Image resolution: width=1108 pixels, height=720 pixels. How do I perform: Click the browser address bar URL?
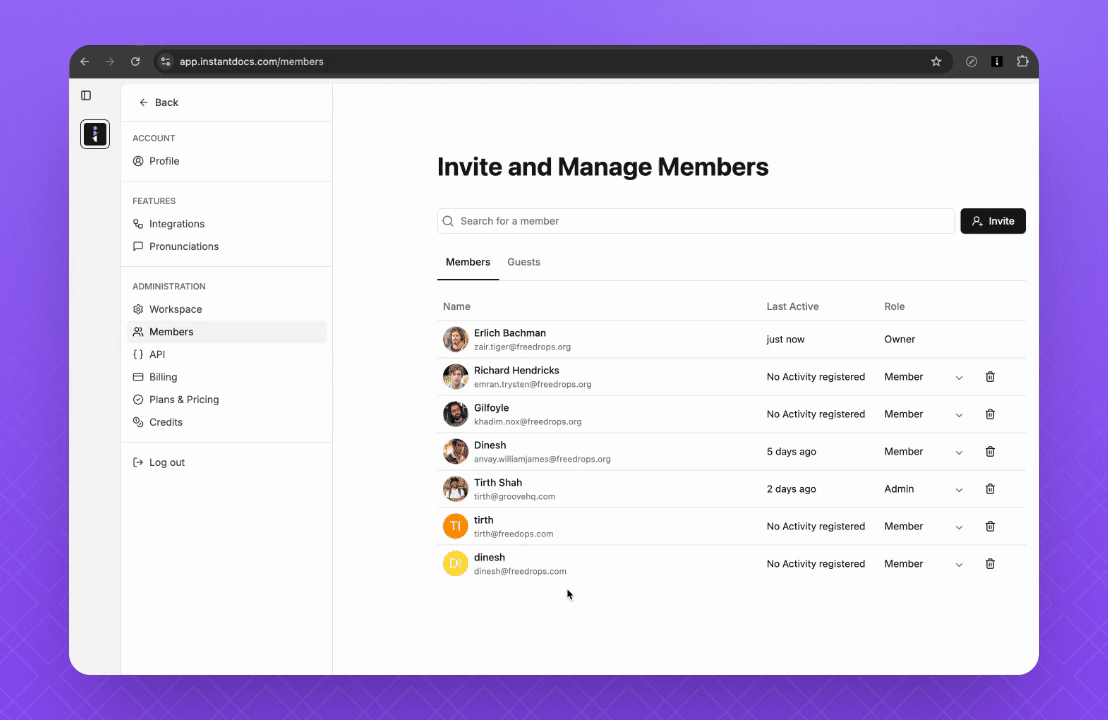pyautogui.click(x=252, y=61)
